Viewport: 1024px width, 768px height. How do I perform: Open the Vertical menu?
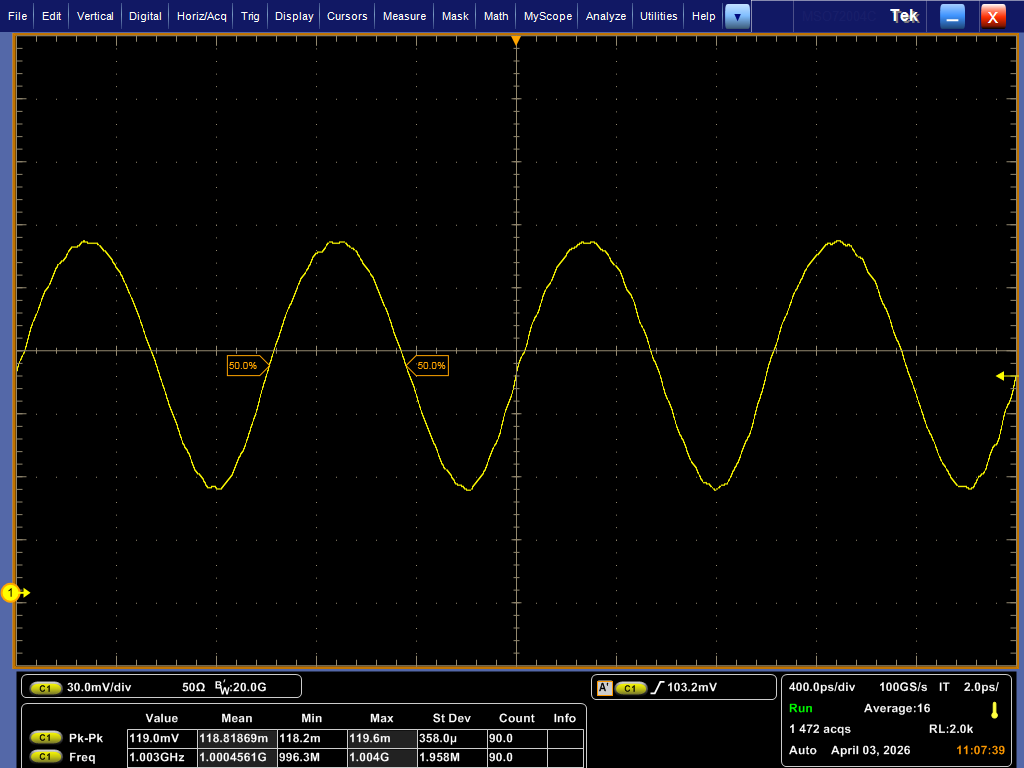click(x=95, y=16)
